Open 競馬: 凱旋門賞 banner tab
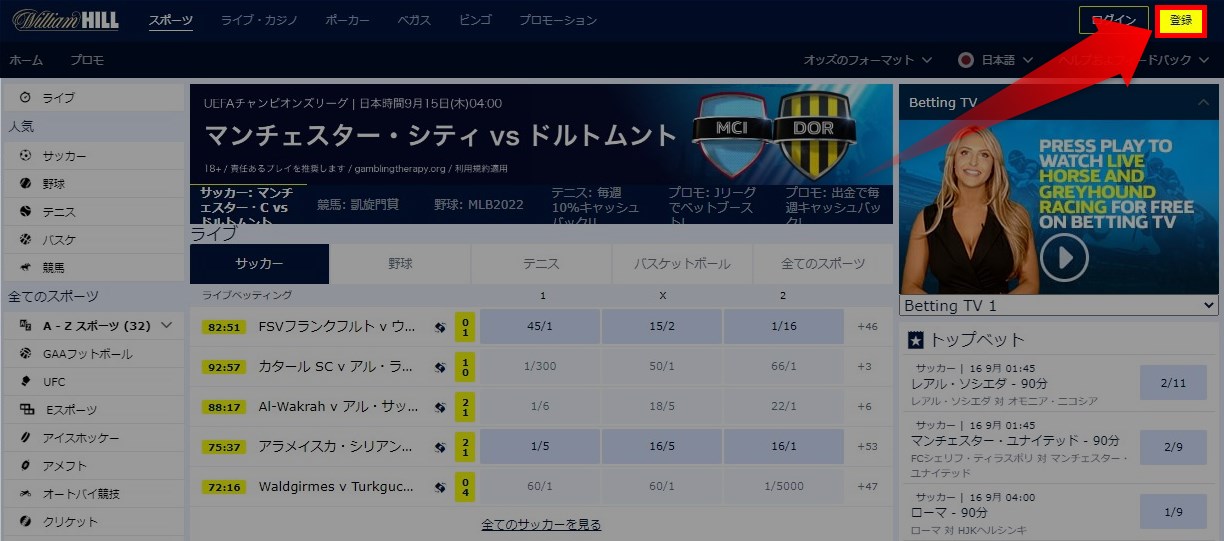This screenshot has width=1224, height=541. [x=358, y=204]
